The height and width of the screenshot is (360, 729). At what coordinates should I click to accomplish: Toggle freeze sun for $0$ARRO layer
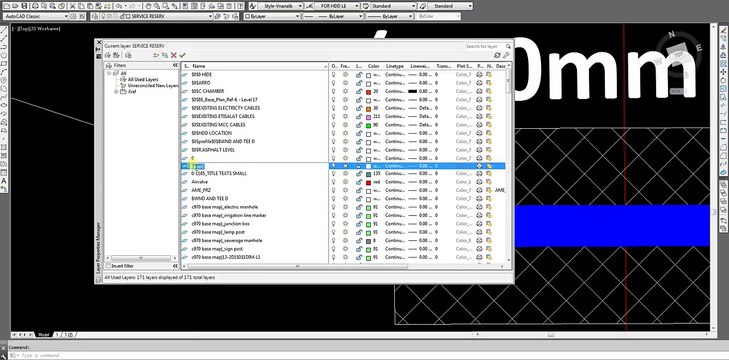345,83
